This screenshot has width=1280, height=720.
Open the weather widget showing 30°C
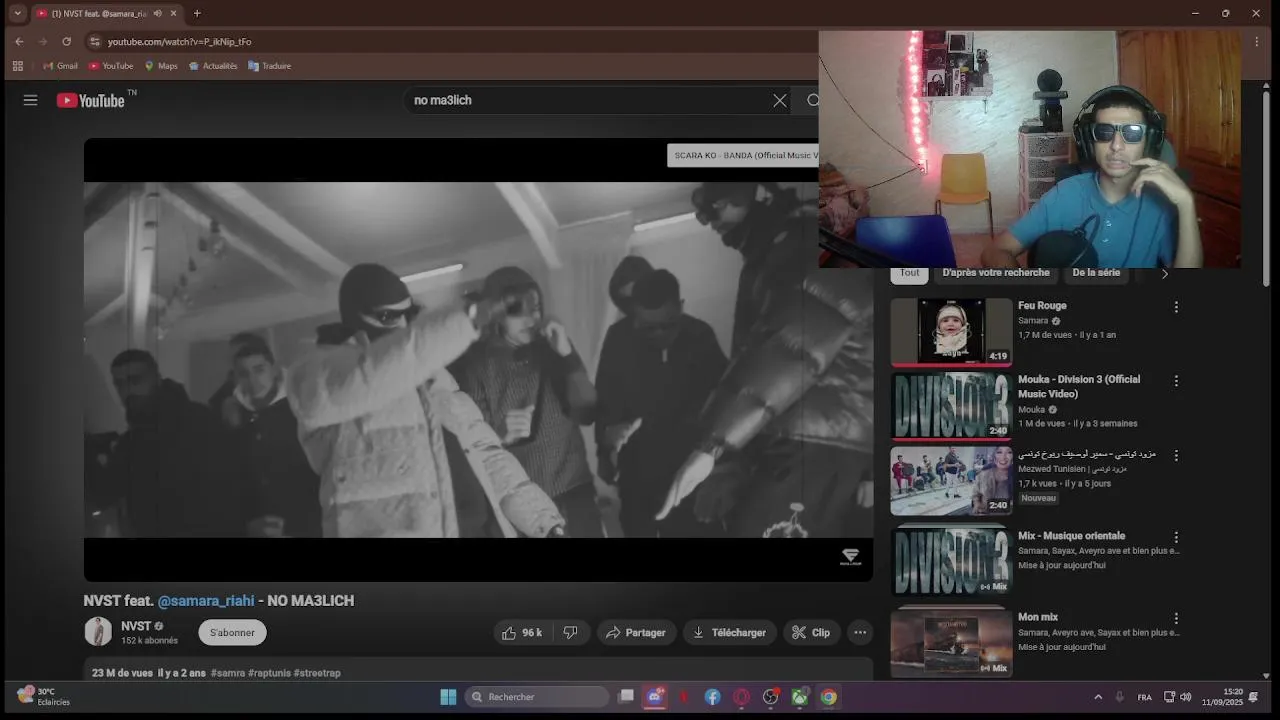coord(43,696)
